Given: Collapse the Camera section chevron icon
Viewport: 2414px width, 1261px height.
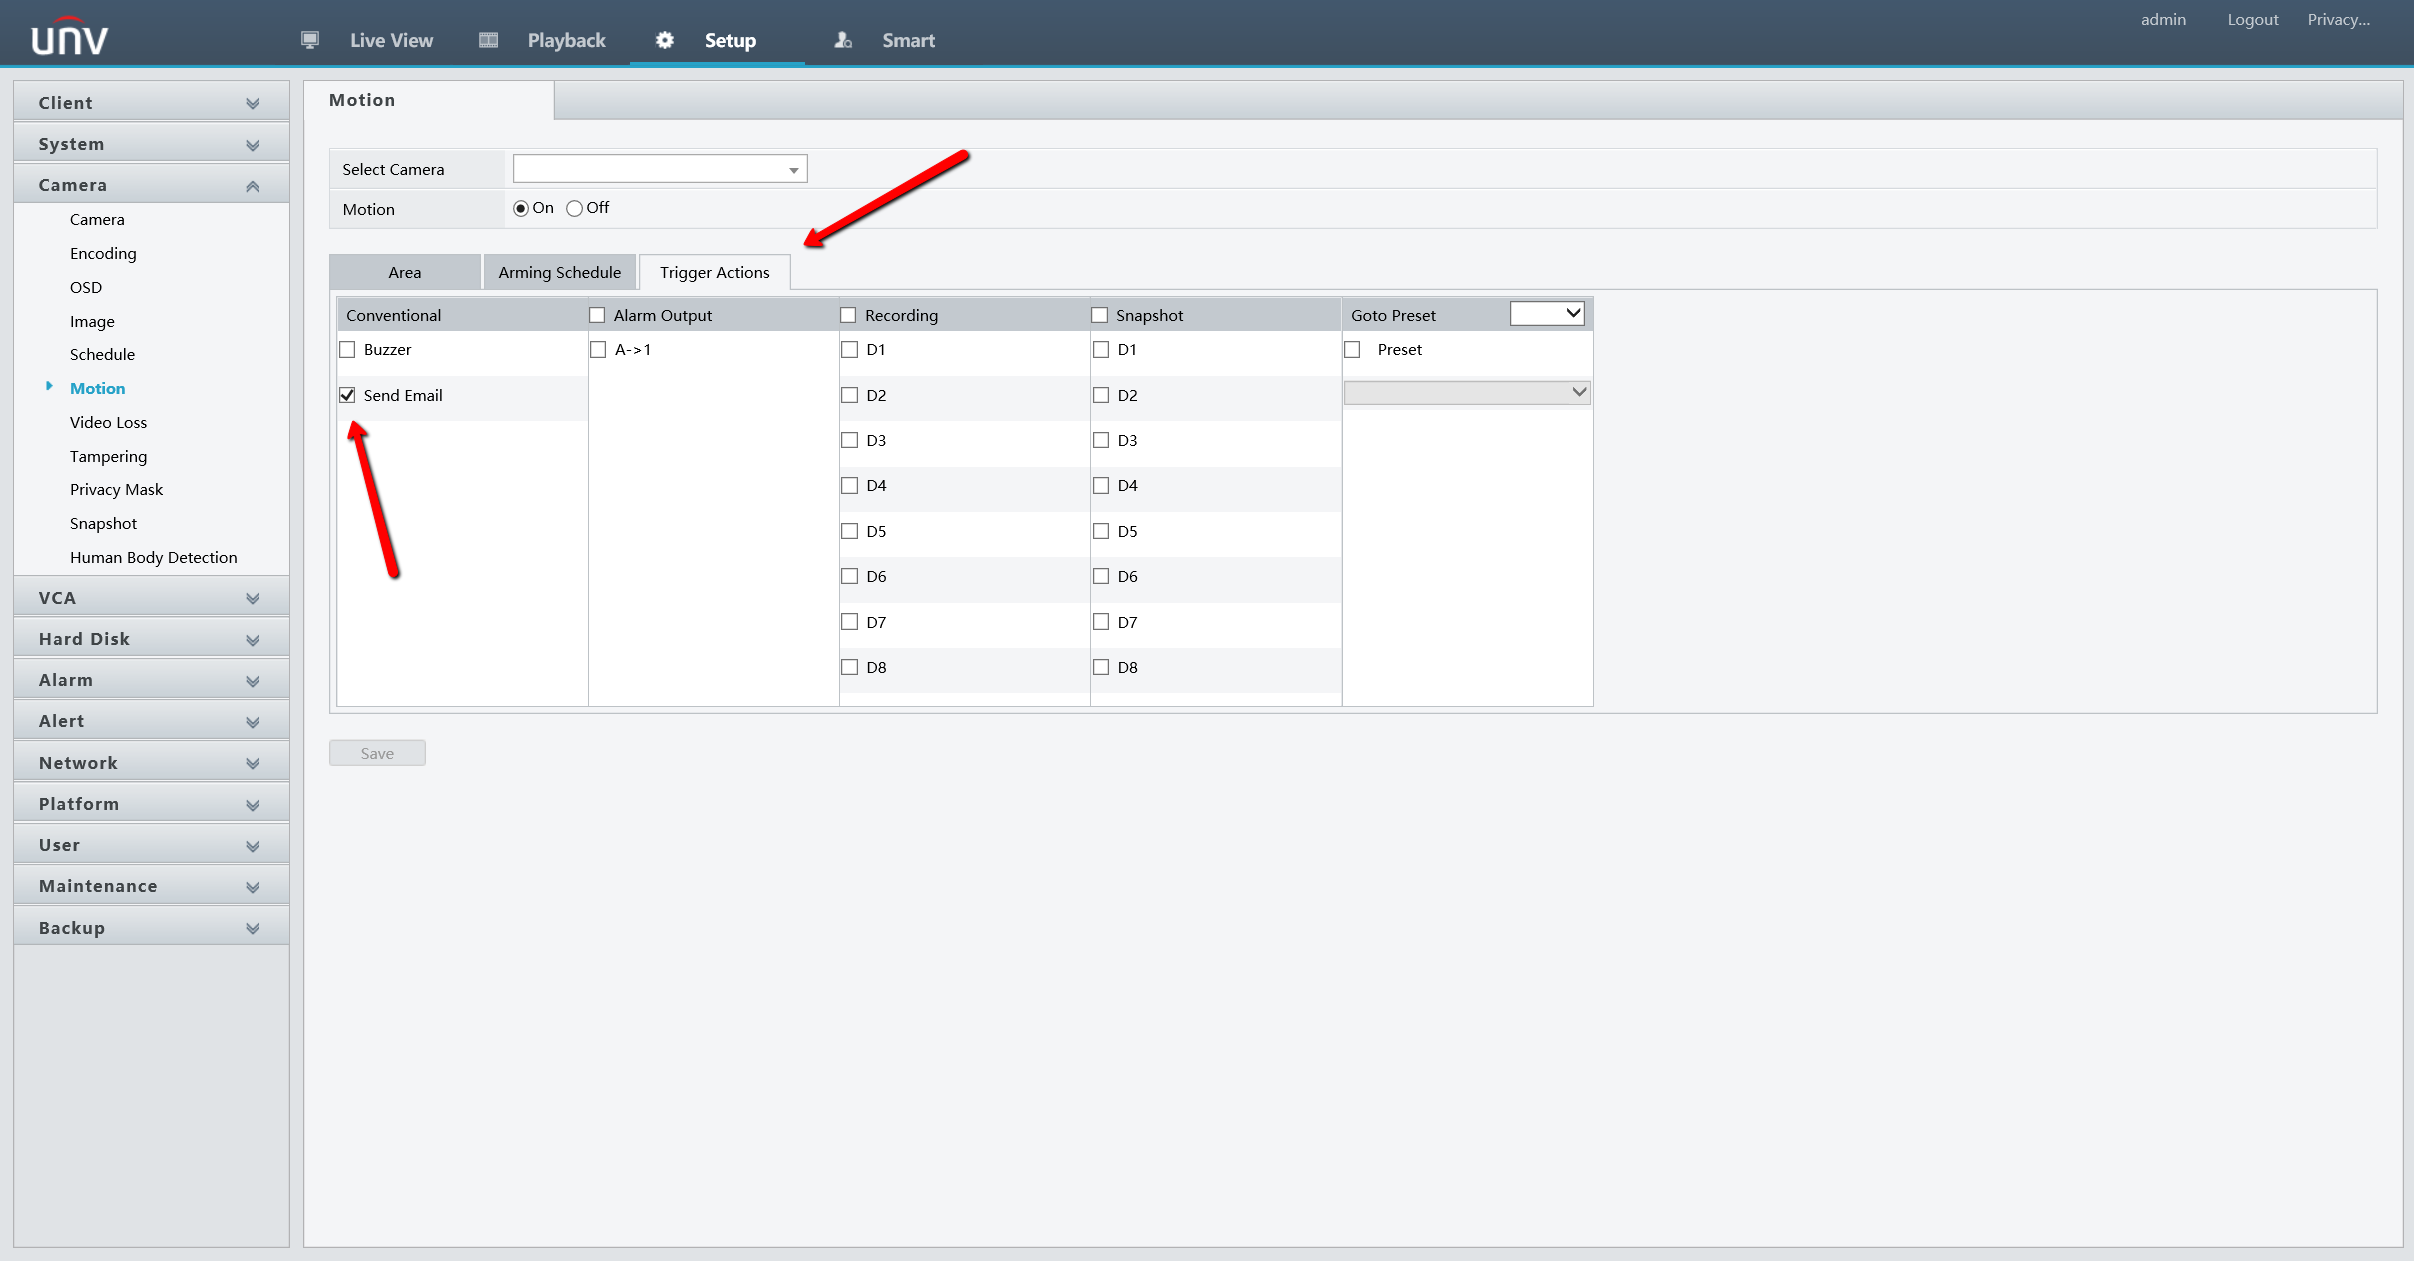Looking at the screenshot, I should click(252, 186).
